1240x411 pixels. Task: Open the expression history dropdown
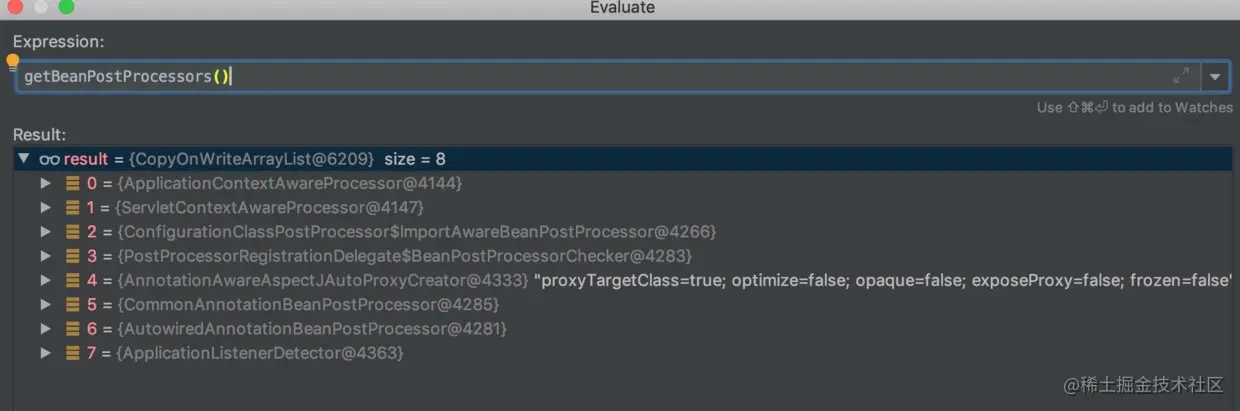click(x=1216, y=76)
